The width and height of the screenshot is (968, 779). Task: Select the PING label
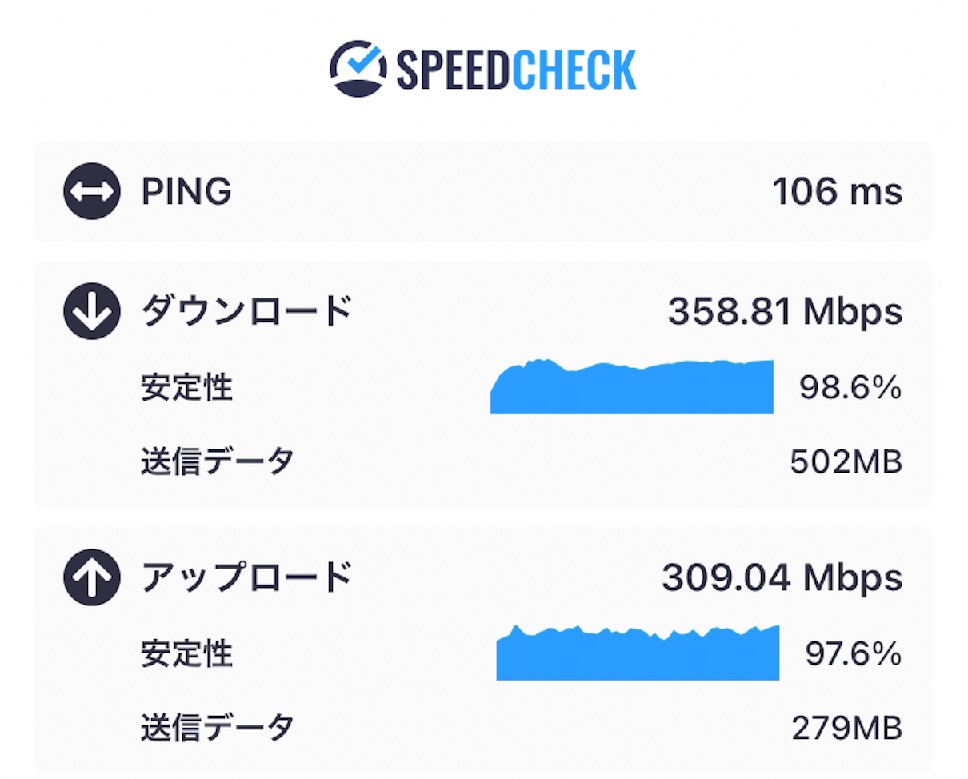click(x=186, y=191)
